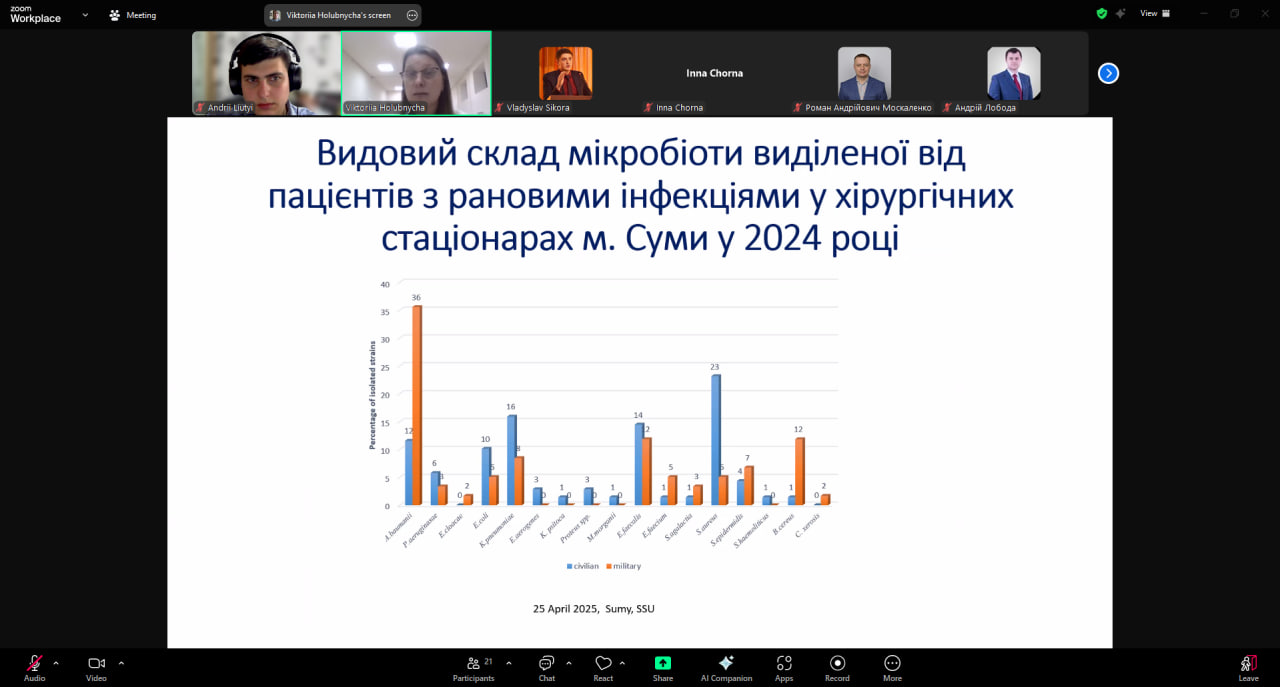Click the Zoom Workplace logo

point(35,15)
